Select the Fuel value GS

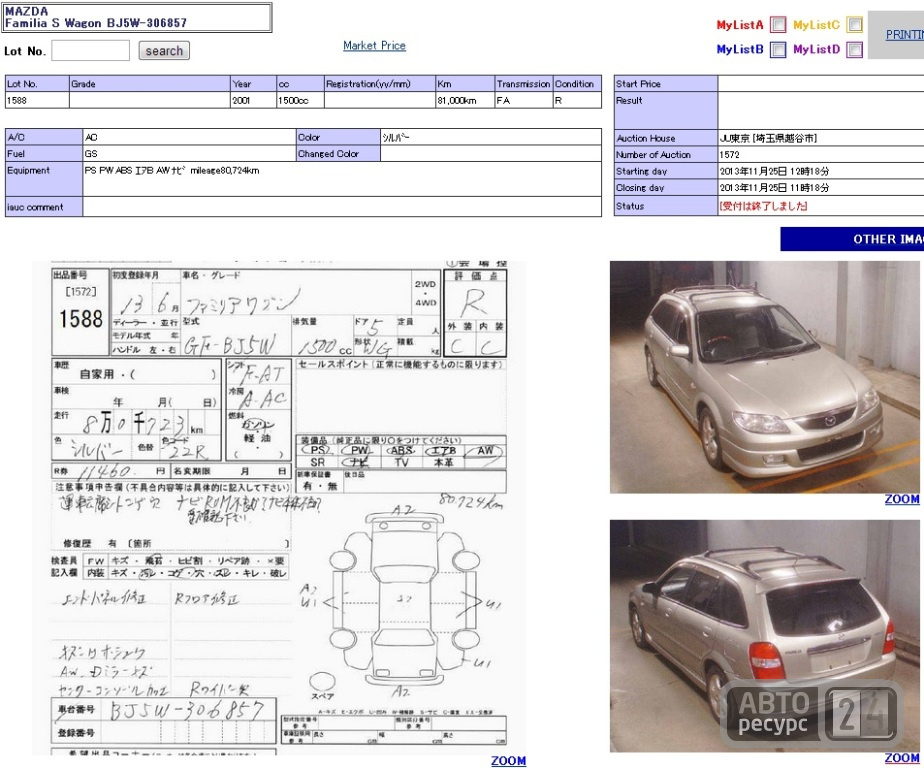pos(91,153)
